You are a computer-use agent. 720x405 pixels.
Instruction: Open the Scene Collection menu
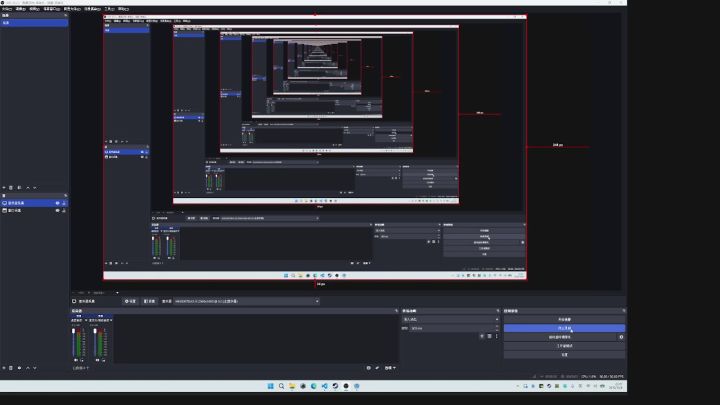(92, 9)
